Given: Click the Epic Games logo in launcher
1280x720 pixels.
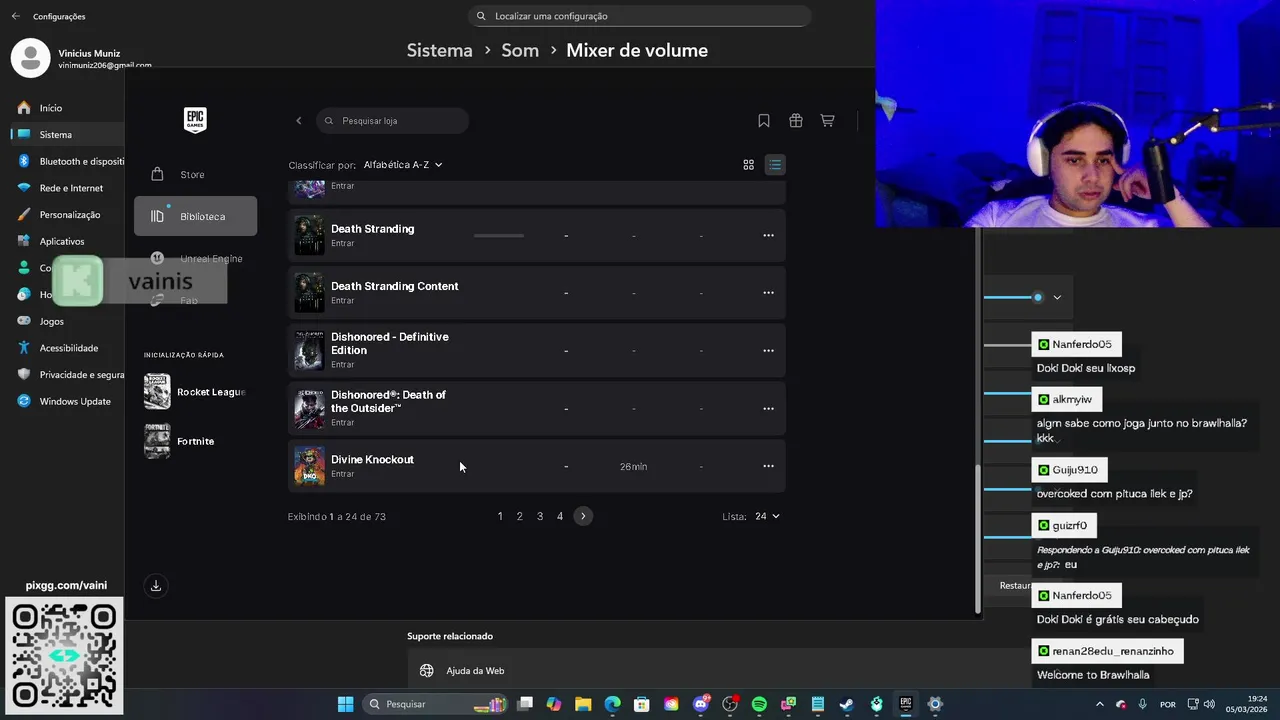Looking at the screenshot, I should click(x=195, y=120).
